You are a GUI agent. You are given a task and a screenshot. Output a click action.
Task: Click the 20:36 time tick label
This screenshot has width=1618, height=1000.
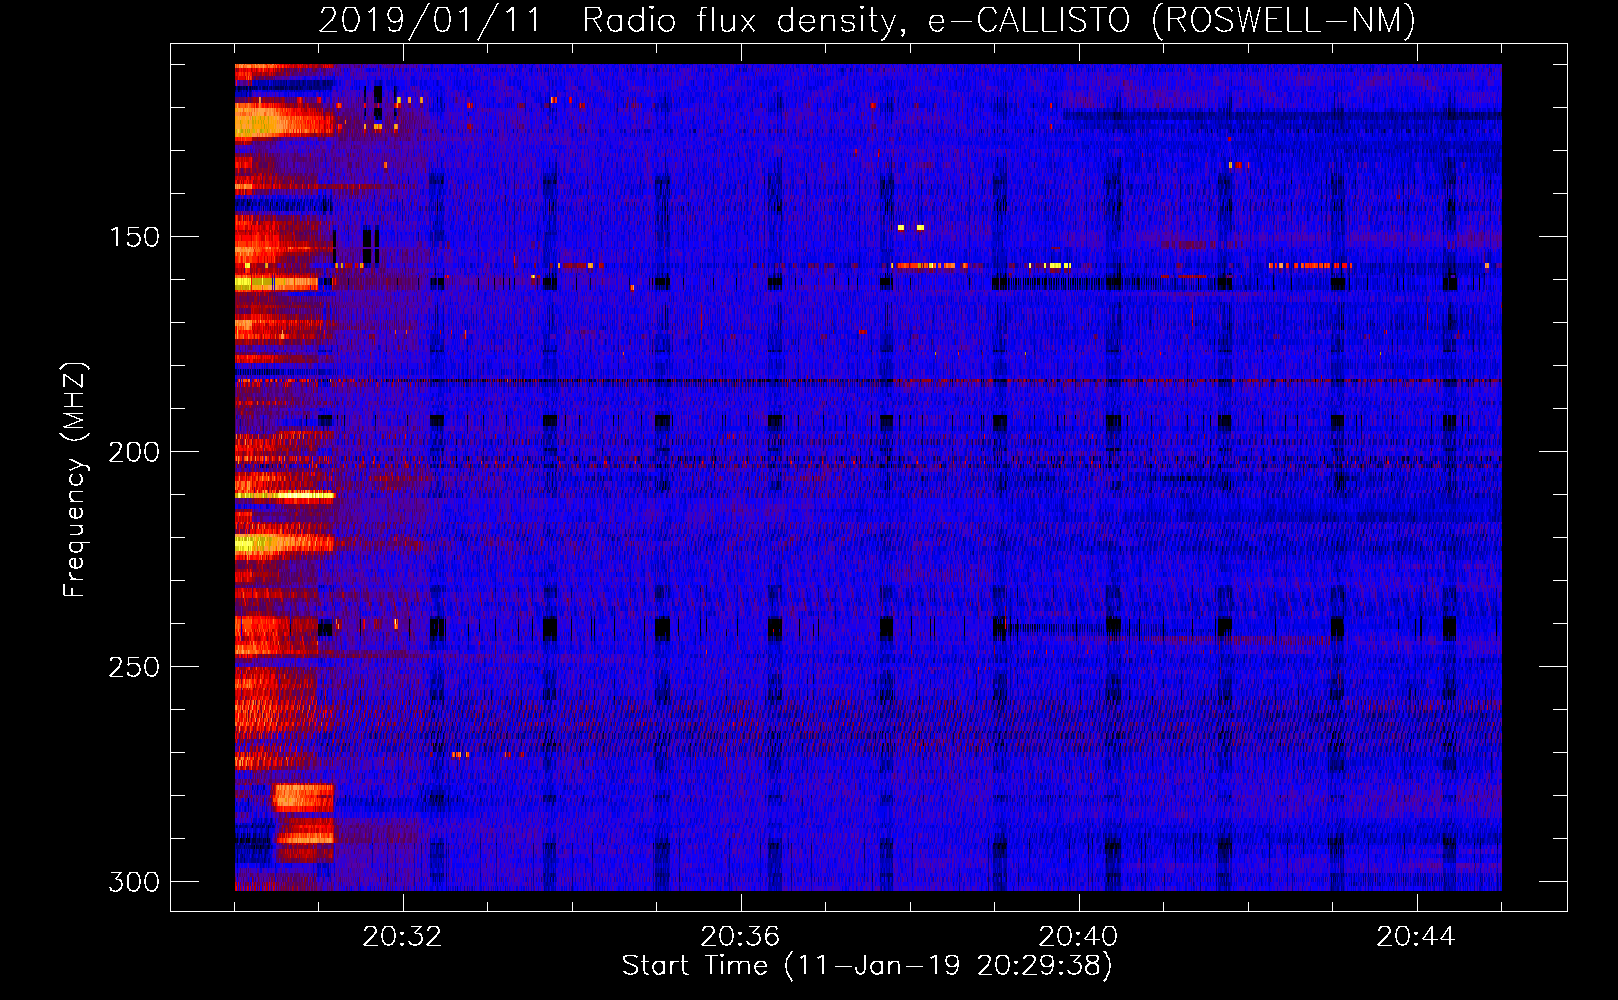[x=740, y=937]
